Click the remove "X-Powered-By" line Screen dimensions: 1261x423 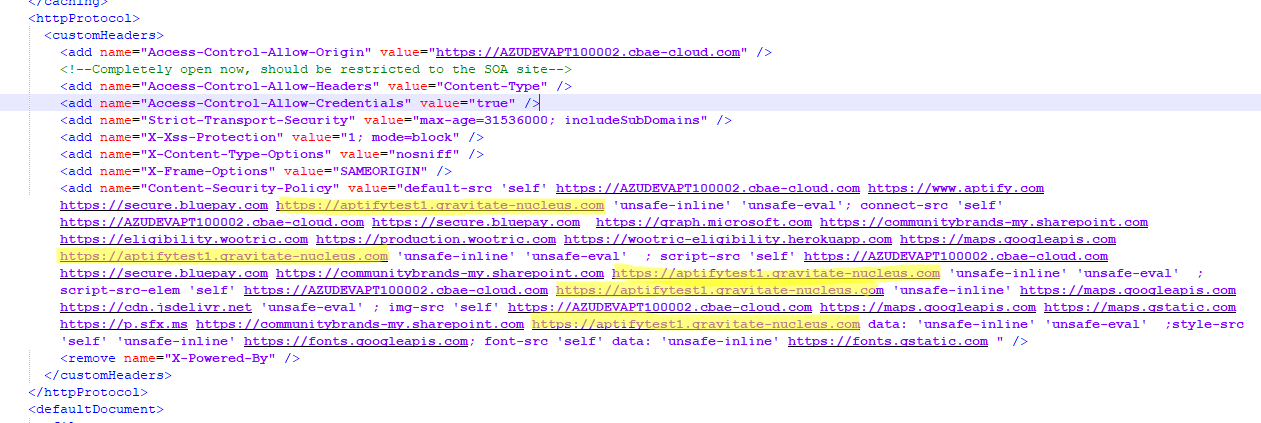180,357
